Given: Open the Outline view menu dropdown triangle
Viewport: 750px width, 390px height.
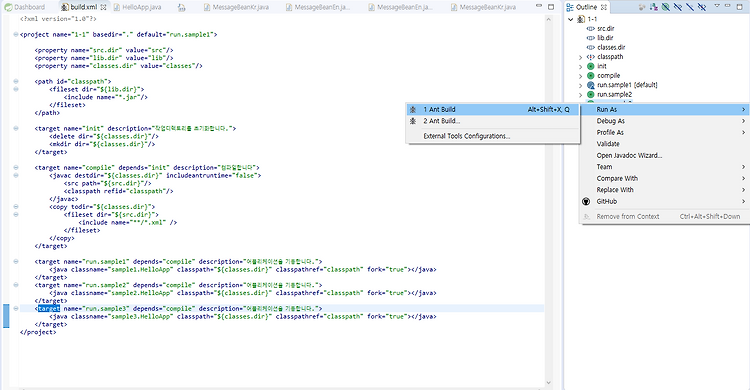Looking at the screenshot, I should [717, 6].
